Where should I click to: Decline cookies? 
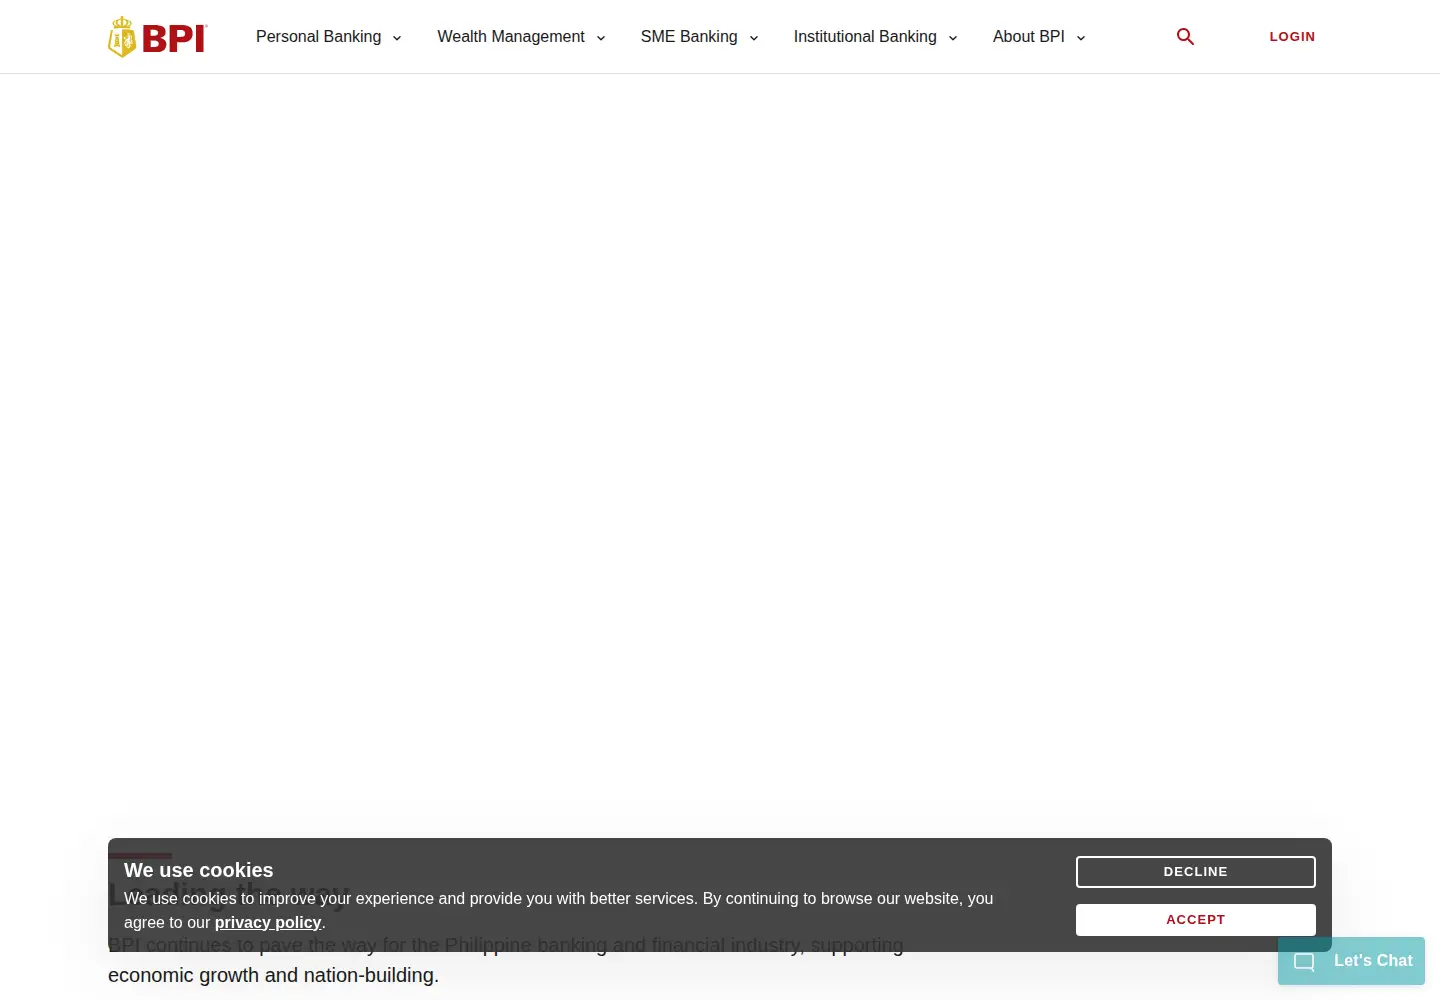(1196, 872)
